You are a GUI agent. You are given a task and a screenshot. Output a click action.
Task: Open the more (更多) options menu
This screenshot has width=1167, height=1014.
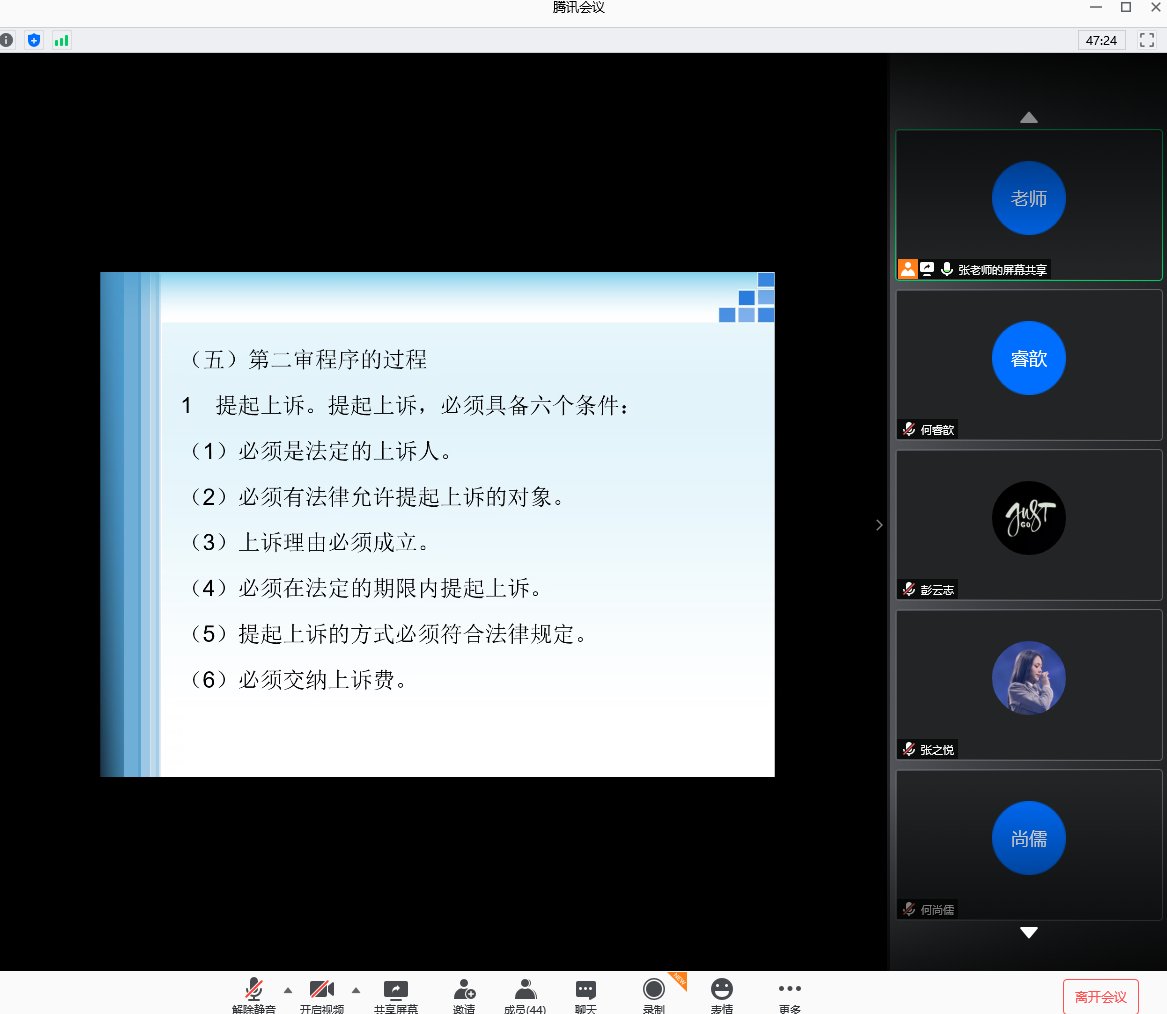790,996
